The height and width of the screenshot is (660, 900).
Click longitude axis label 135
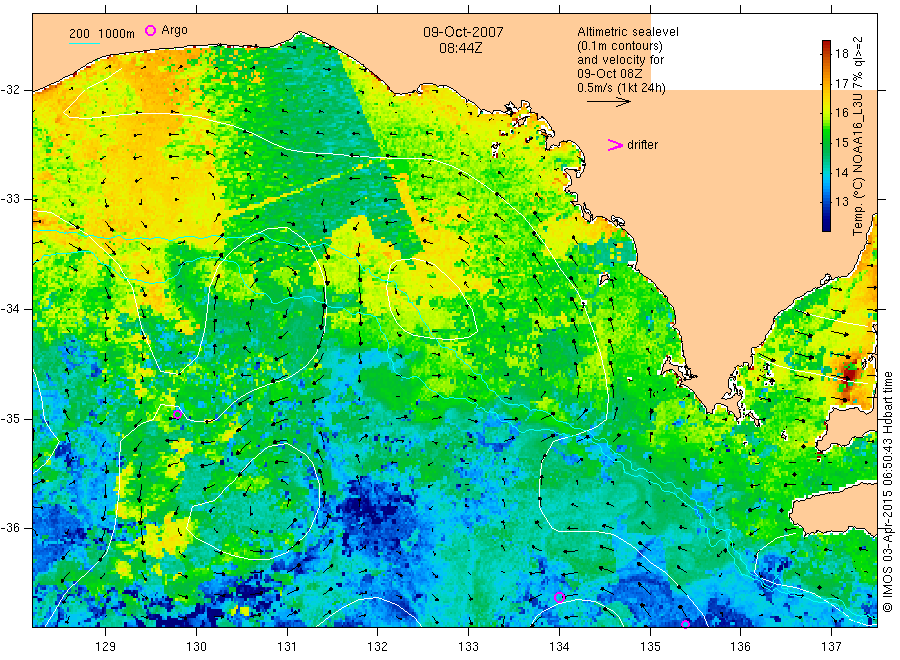click(650, 647)
